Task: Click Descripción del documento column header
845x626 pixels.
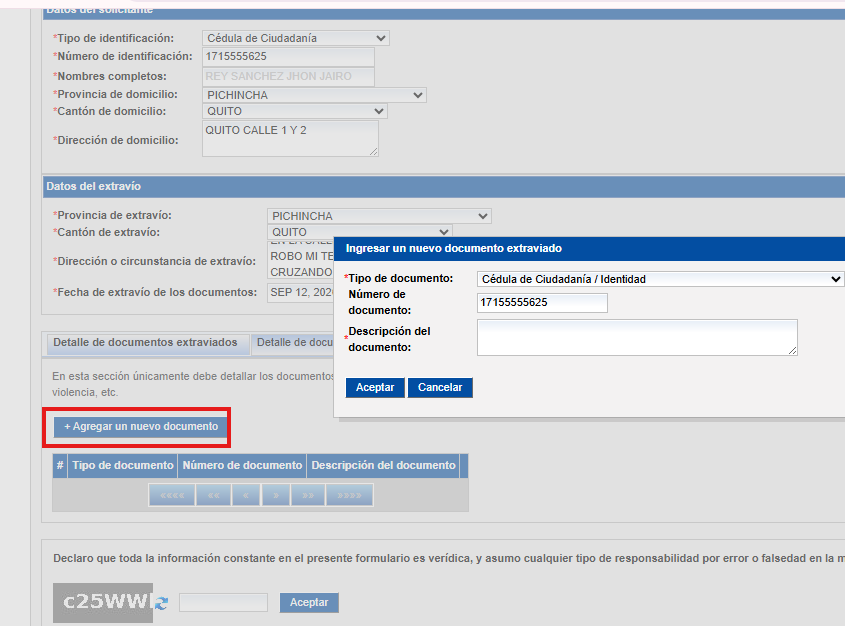Action: click(x=384, y=465)
